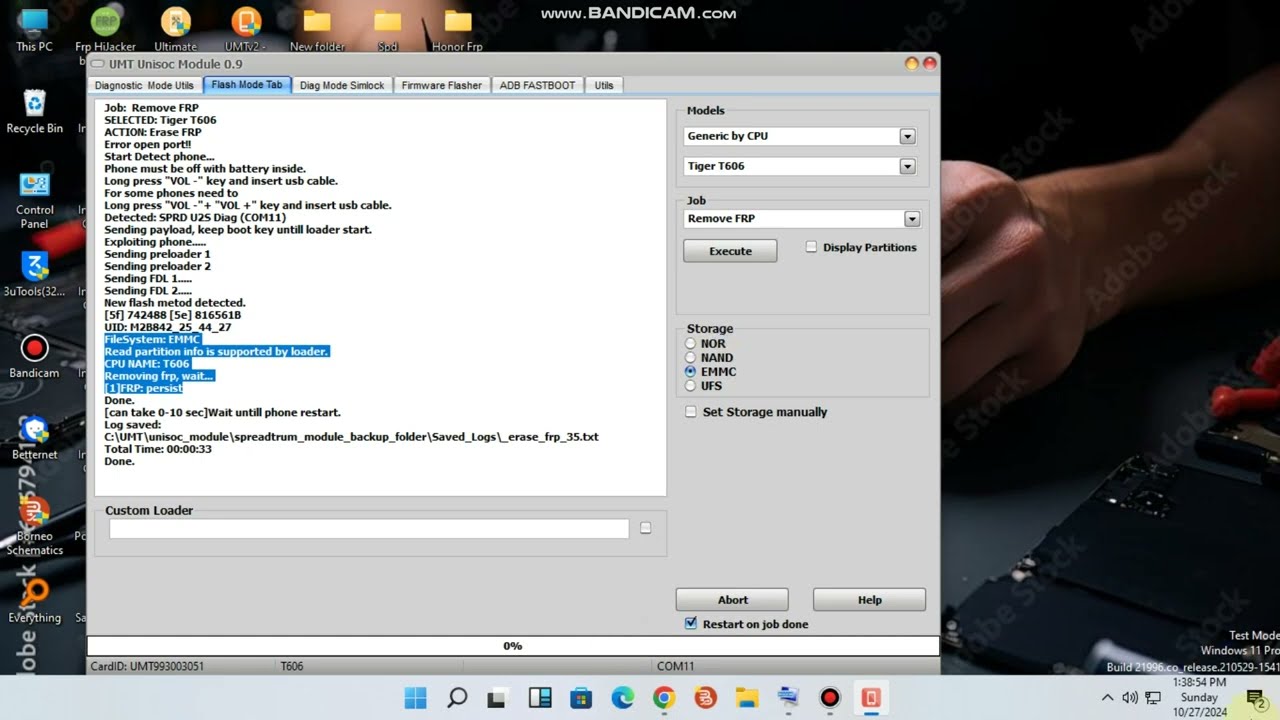Open volume control in system tray
Image resolution: width=1280 pixels, height=720 pixels.
[1130, 698]
